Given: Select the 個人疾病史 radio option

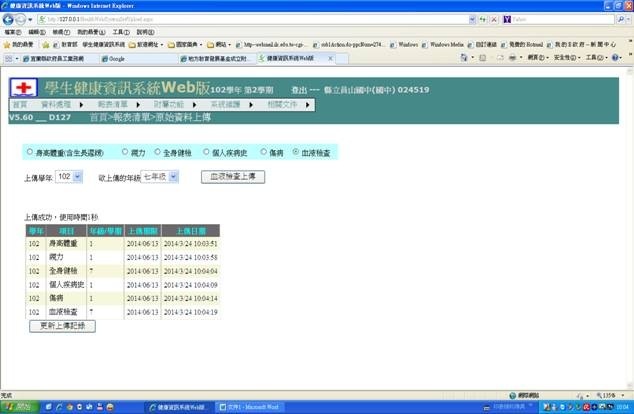Looking at the screenshot, I should tap(207, 153).
